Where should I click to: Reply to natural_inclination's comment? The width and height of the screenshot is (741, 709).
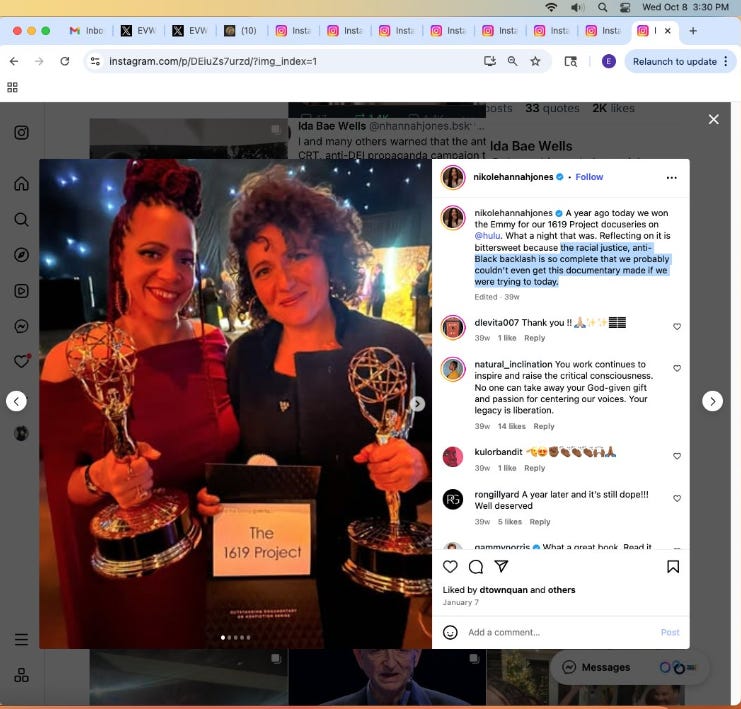click(544, 426)
